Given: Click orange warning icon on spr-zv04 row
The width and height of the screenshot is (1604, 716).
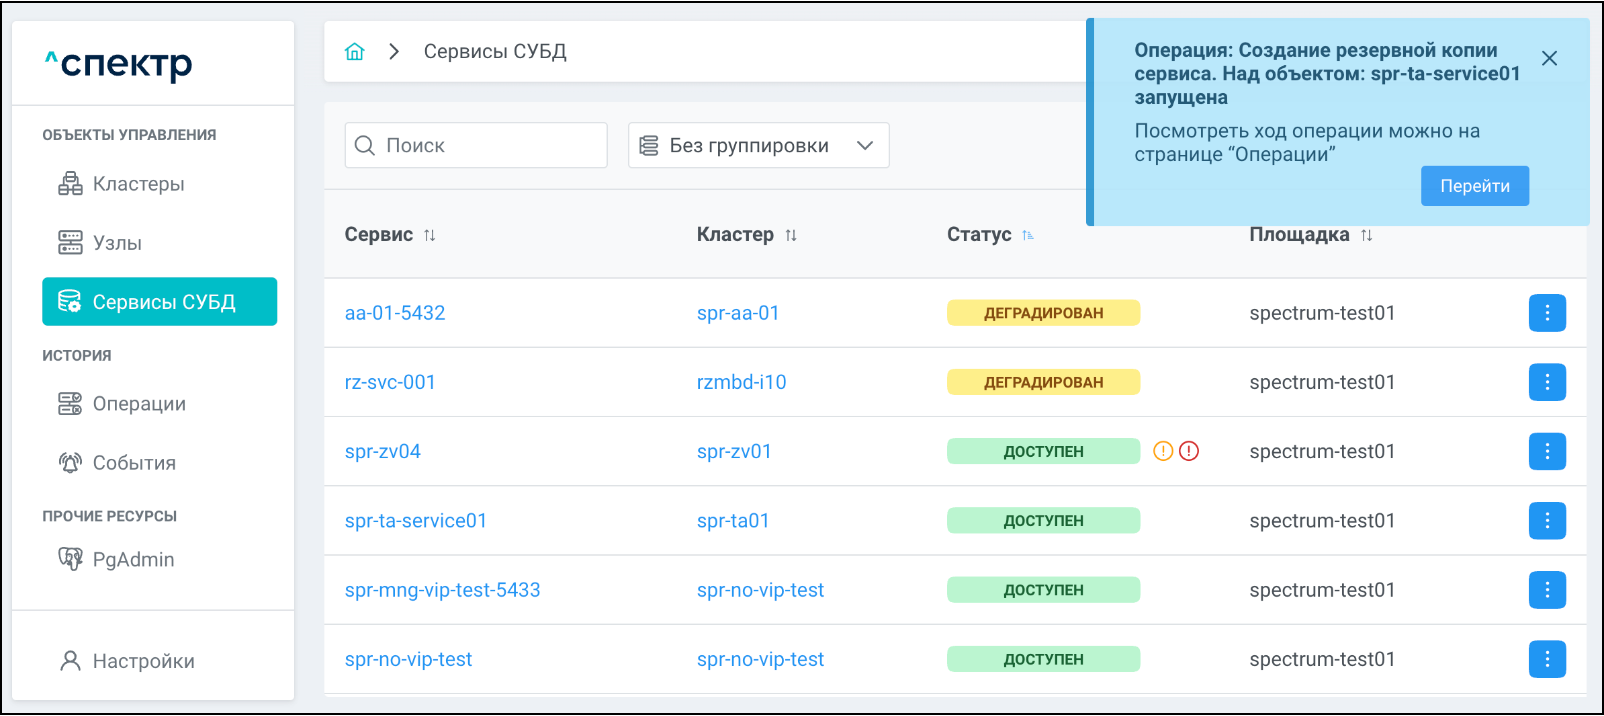Looking at the screenshot, I should [x=1163, y=451].
